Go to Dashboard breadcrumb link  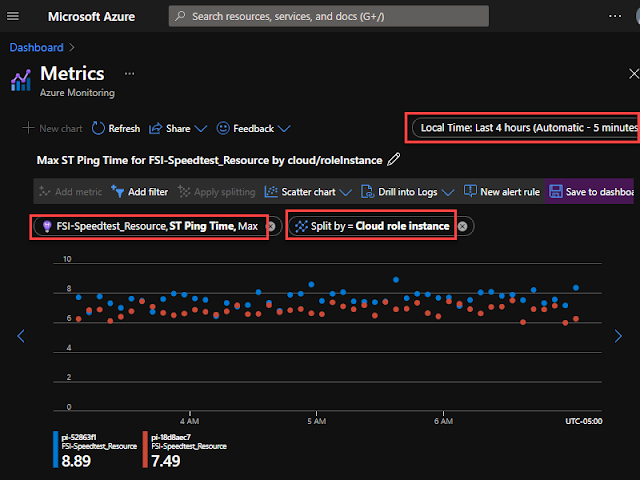[36, 47]
